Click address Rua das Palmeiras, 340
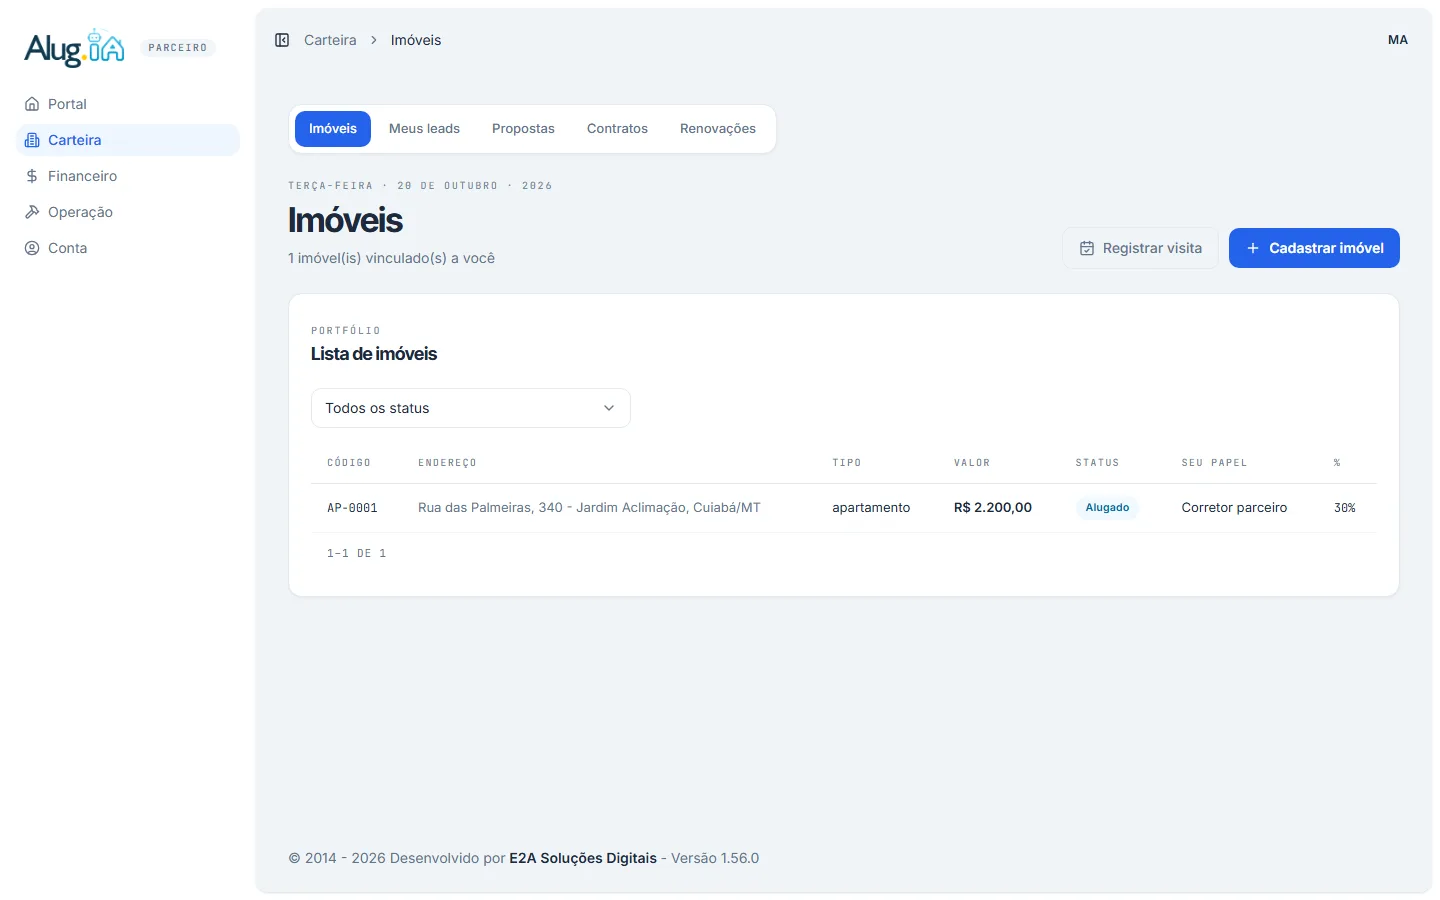 589,508
